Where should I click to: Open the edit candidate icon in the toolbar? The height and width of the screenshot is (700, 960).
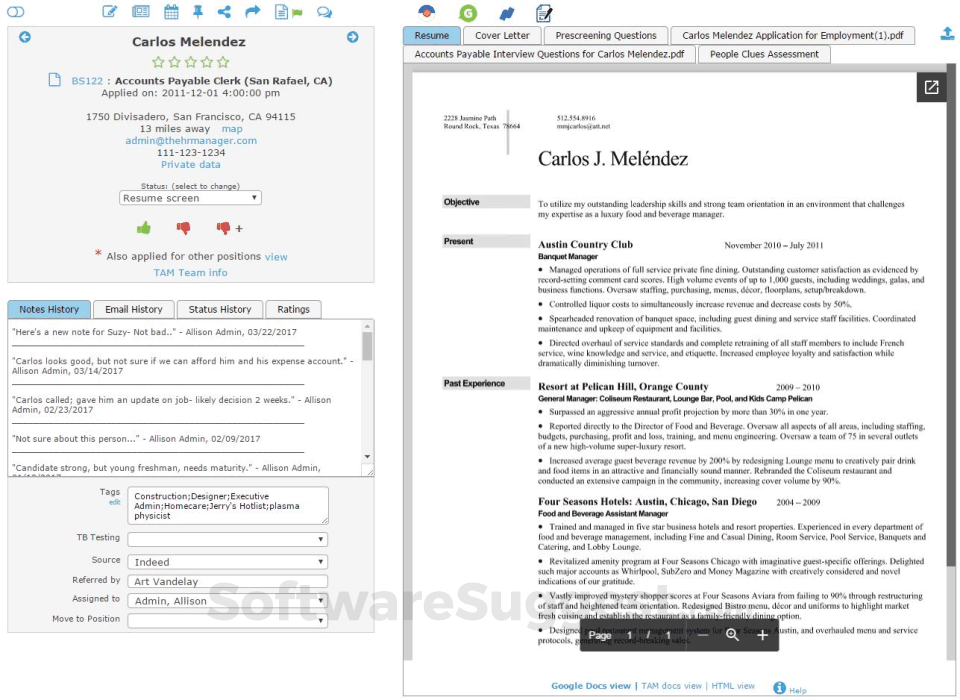point(112,11)
